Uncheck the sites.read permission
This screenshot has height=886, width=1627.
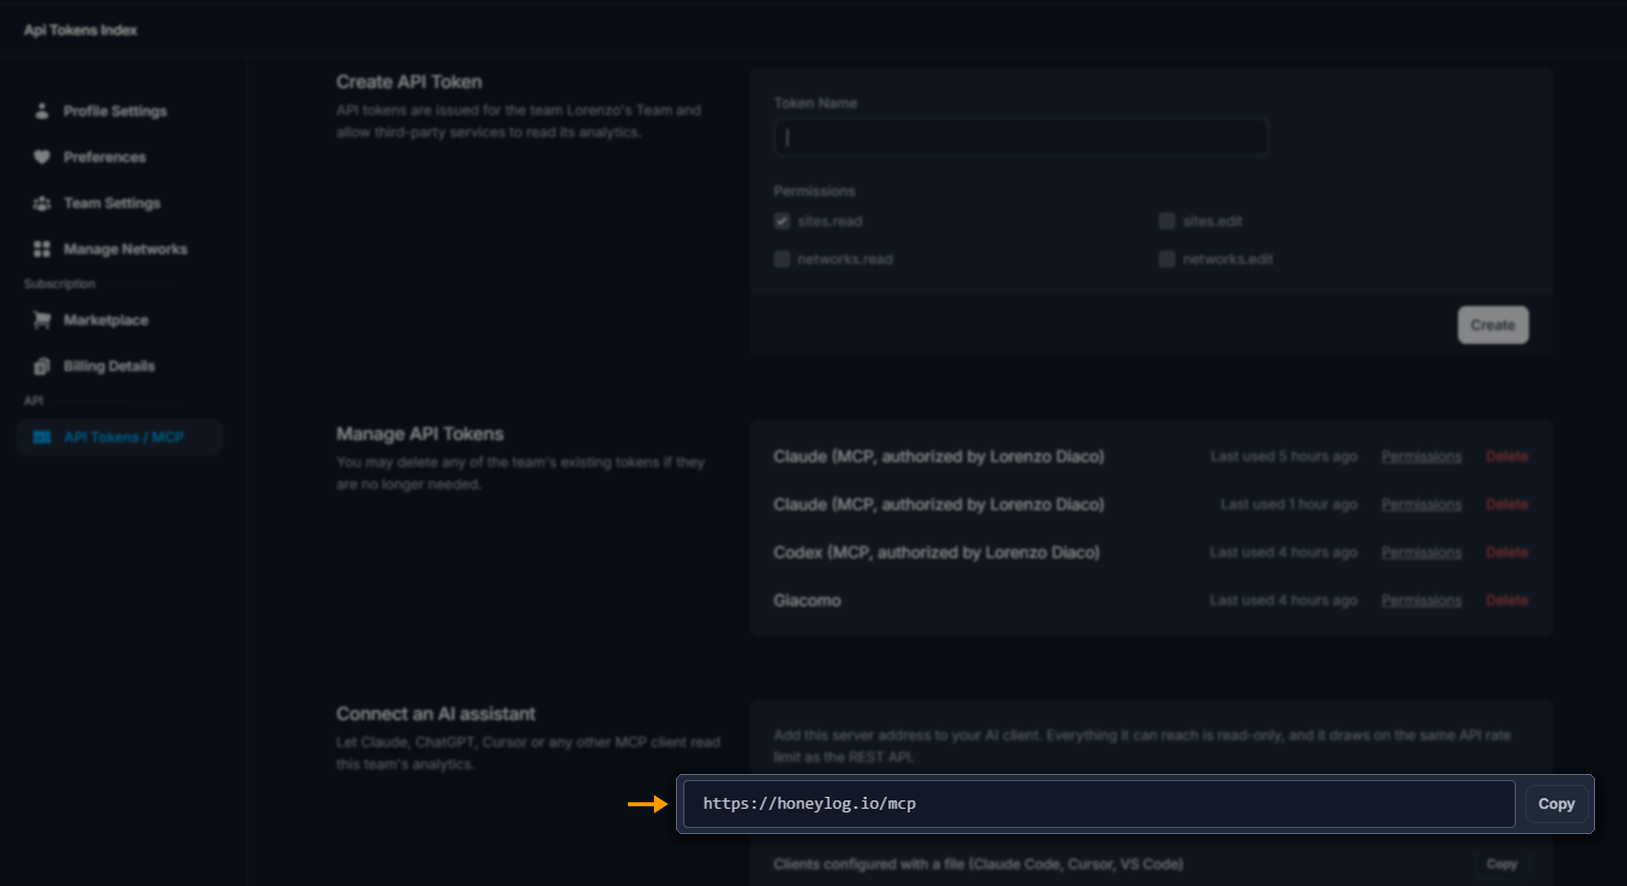[x=782, y=221]
